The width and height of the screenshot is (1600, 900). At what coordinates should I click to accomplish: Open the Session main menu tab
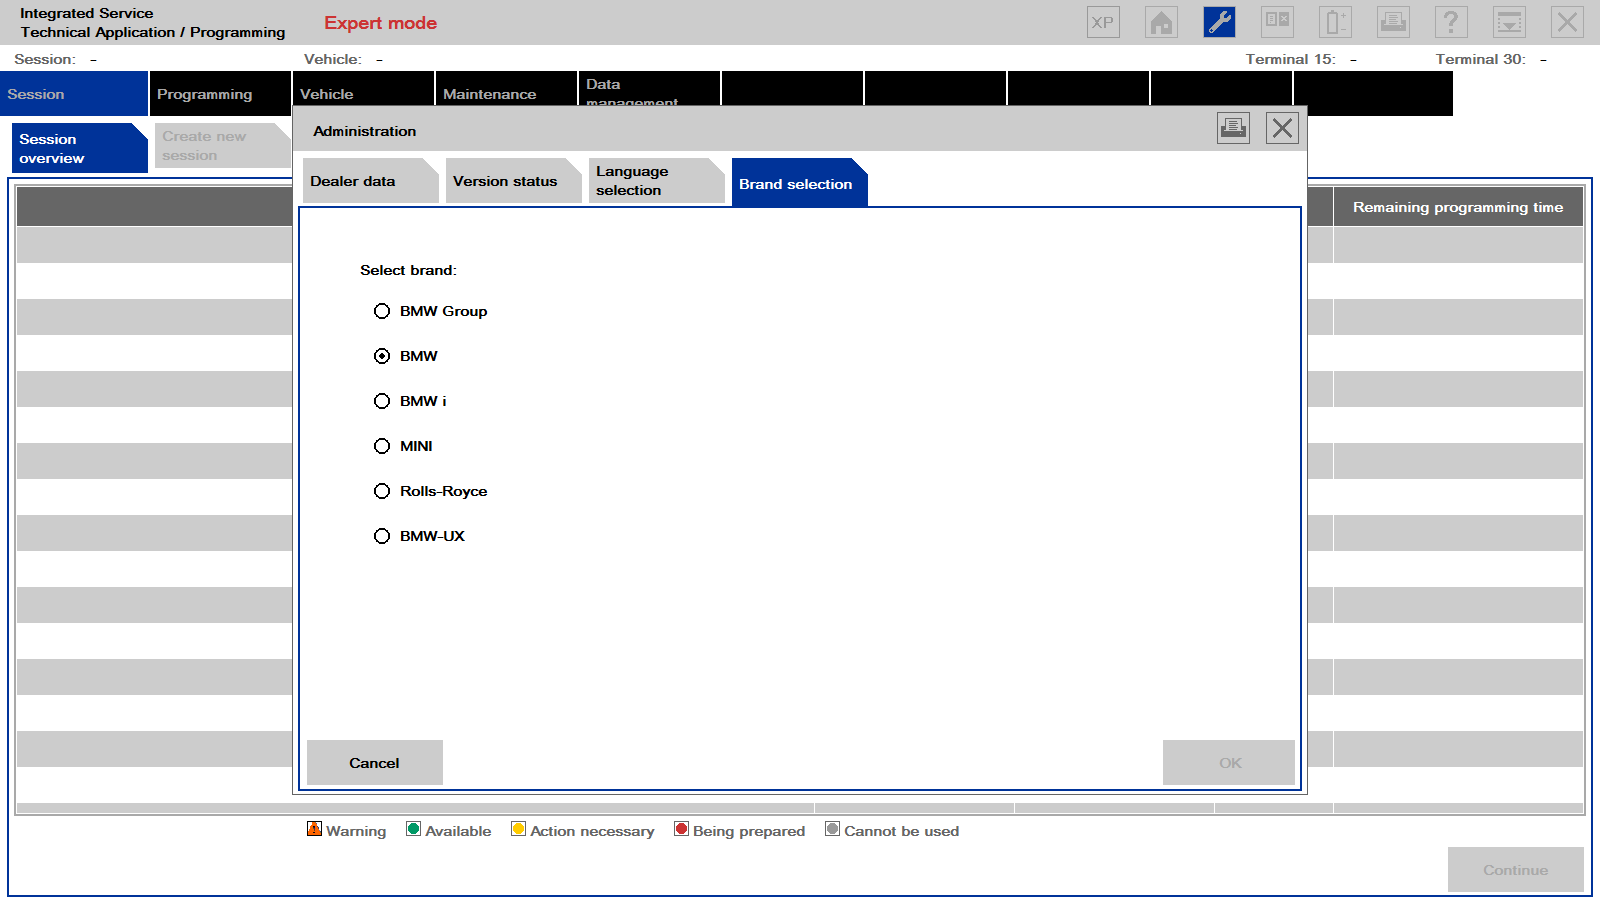tap(74, 94)
